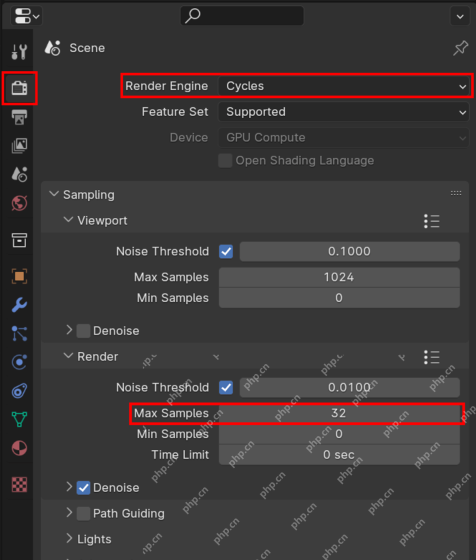This screenshot has width=476, height=560.
Task: Enable Open Shading Language checkbox
Action: 225,161
